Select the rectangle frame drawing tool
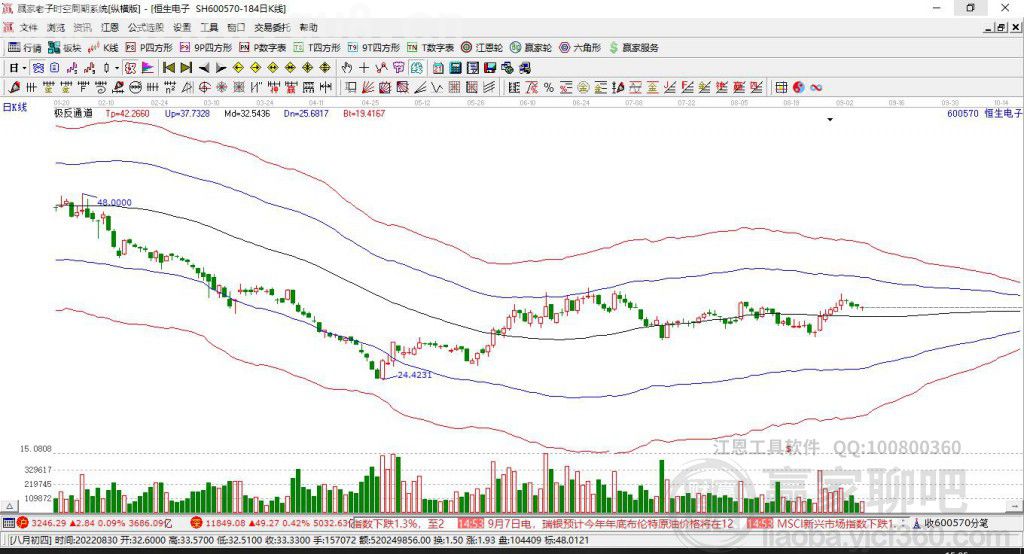Viewport: 1024px width, 554px height. (x=350, y=88)
